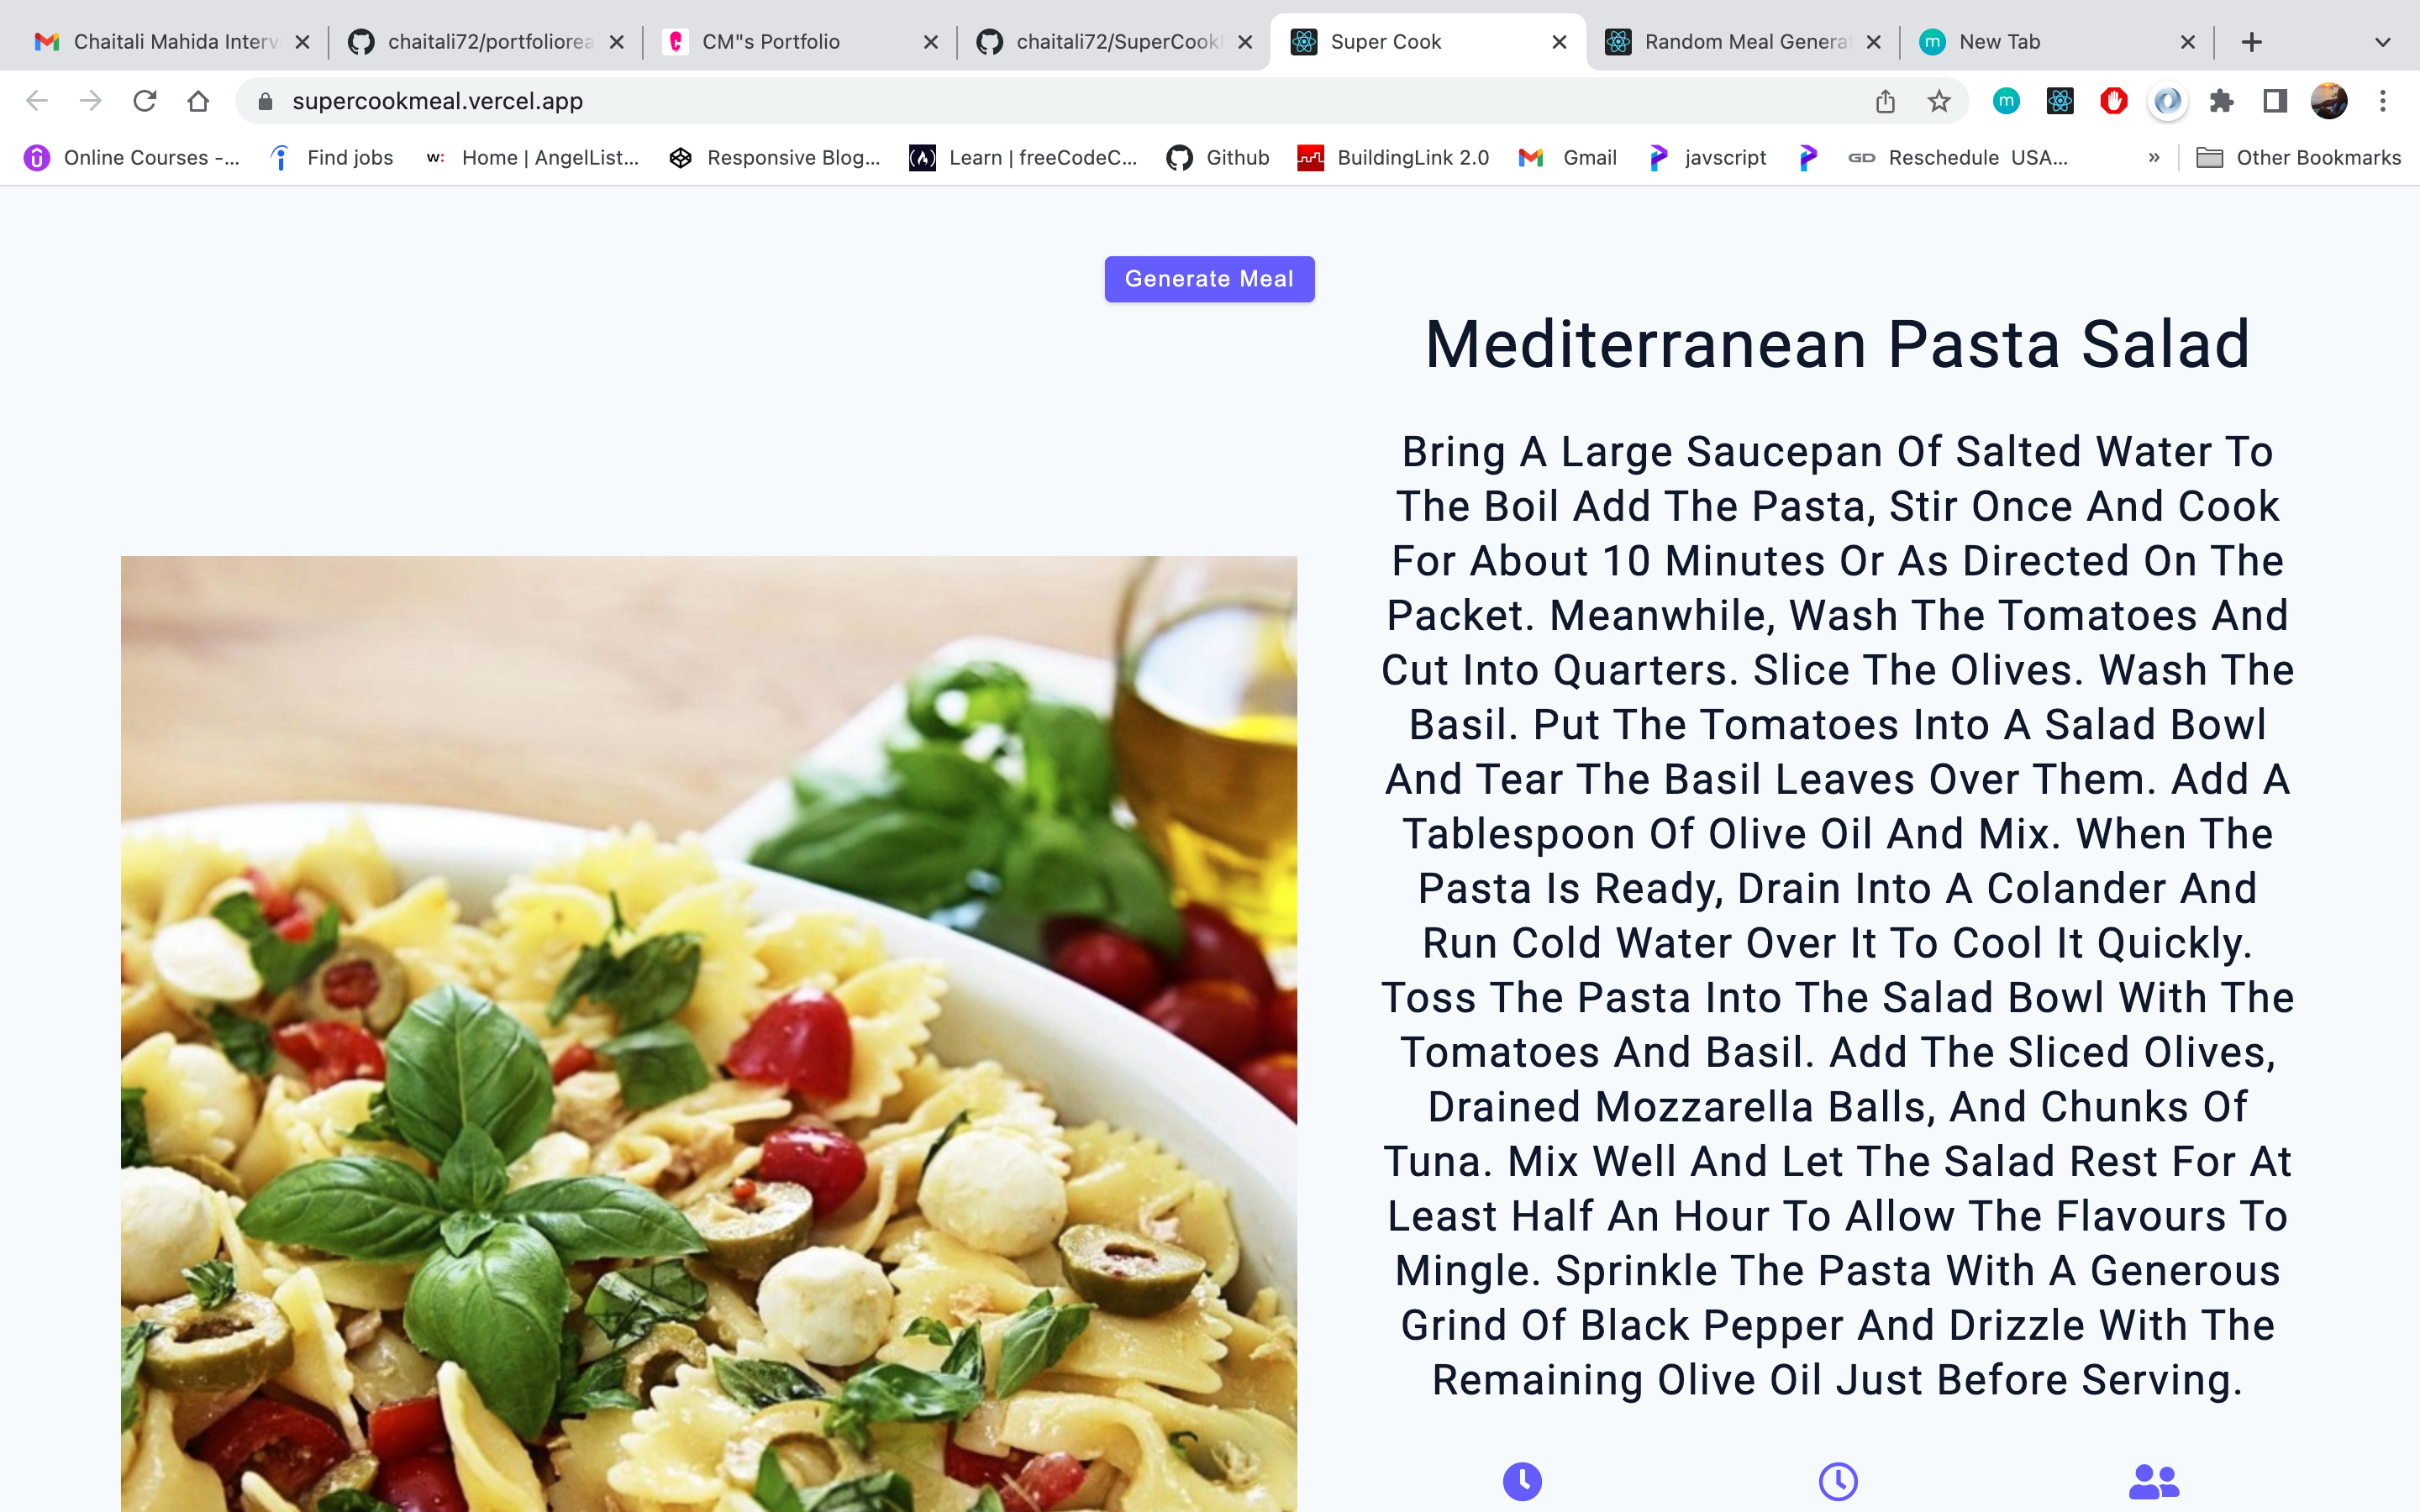Open Online Courses bookmark
The height and width of the screenshot is (1512, 2420).
[132, 158]
